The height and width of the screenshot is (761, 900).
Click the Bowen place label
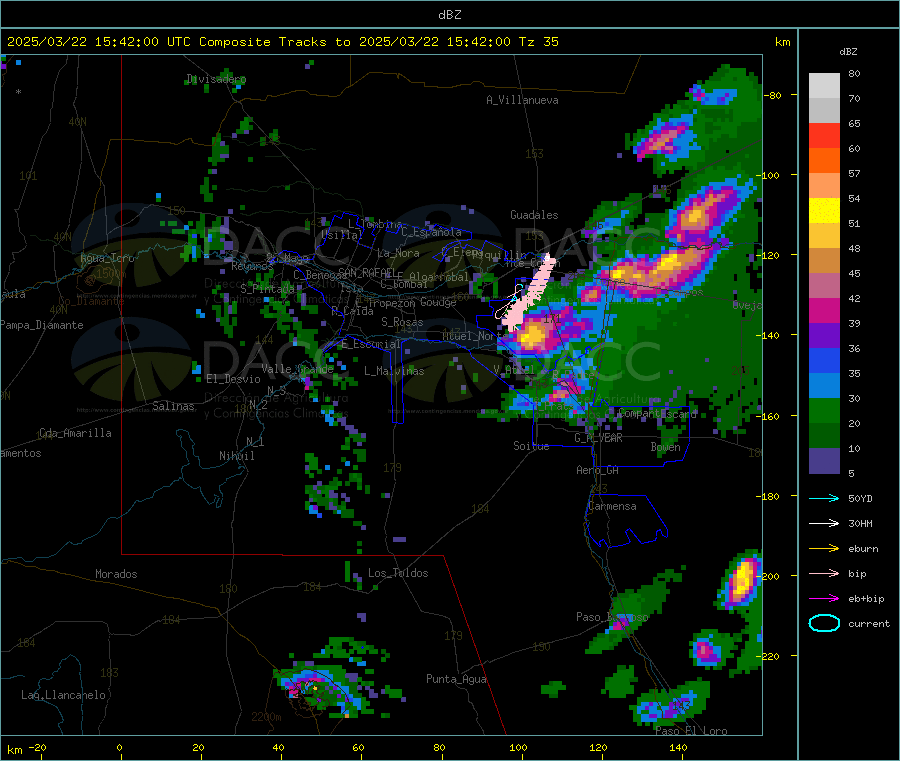[x=666, y=447]
